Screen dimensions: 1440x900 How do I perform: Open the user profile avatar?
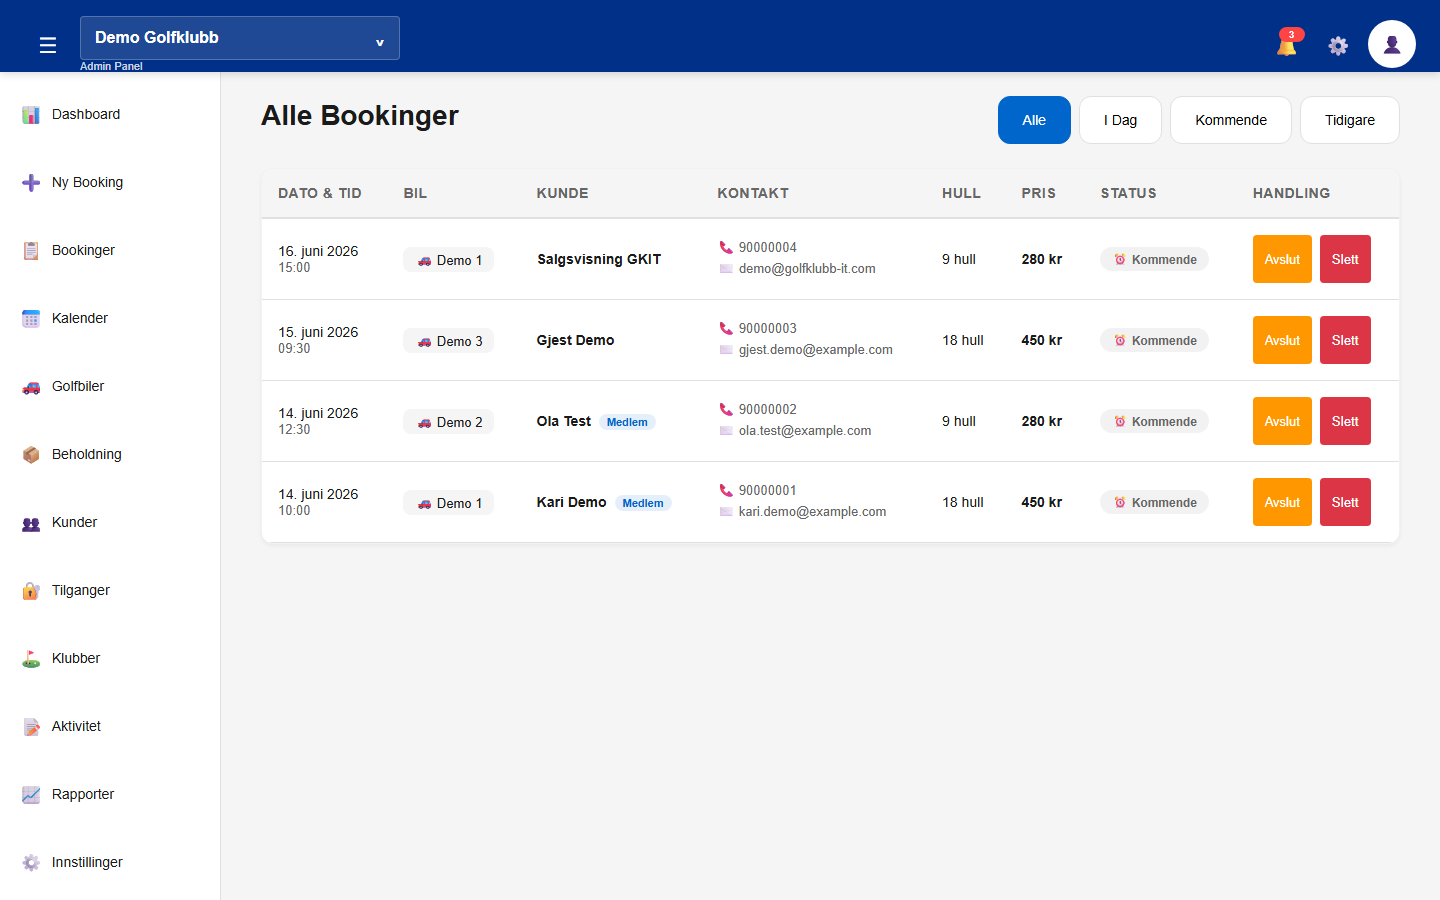[1392, 44]
